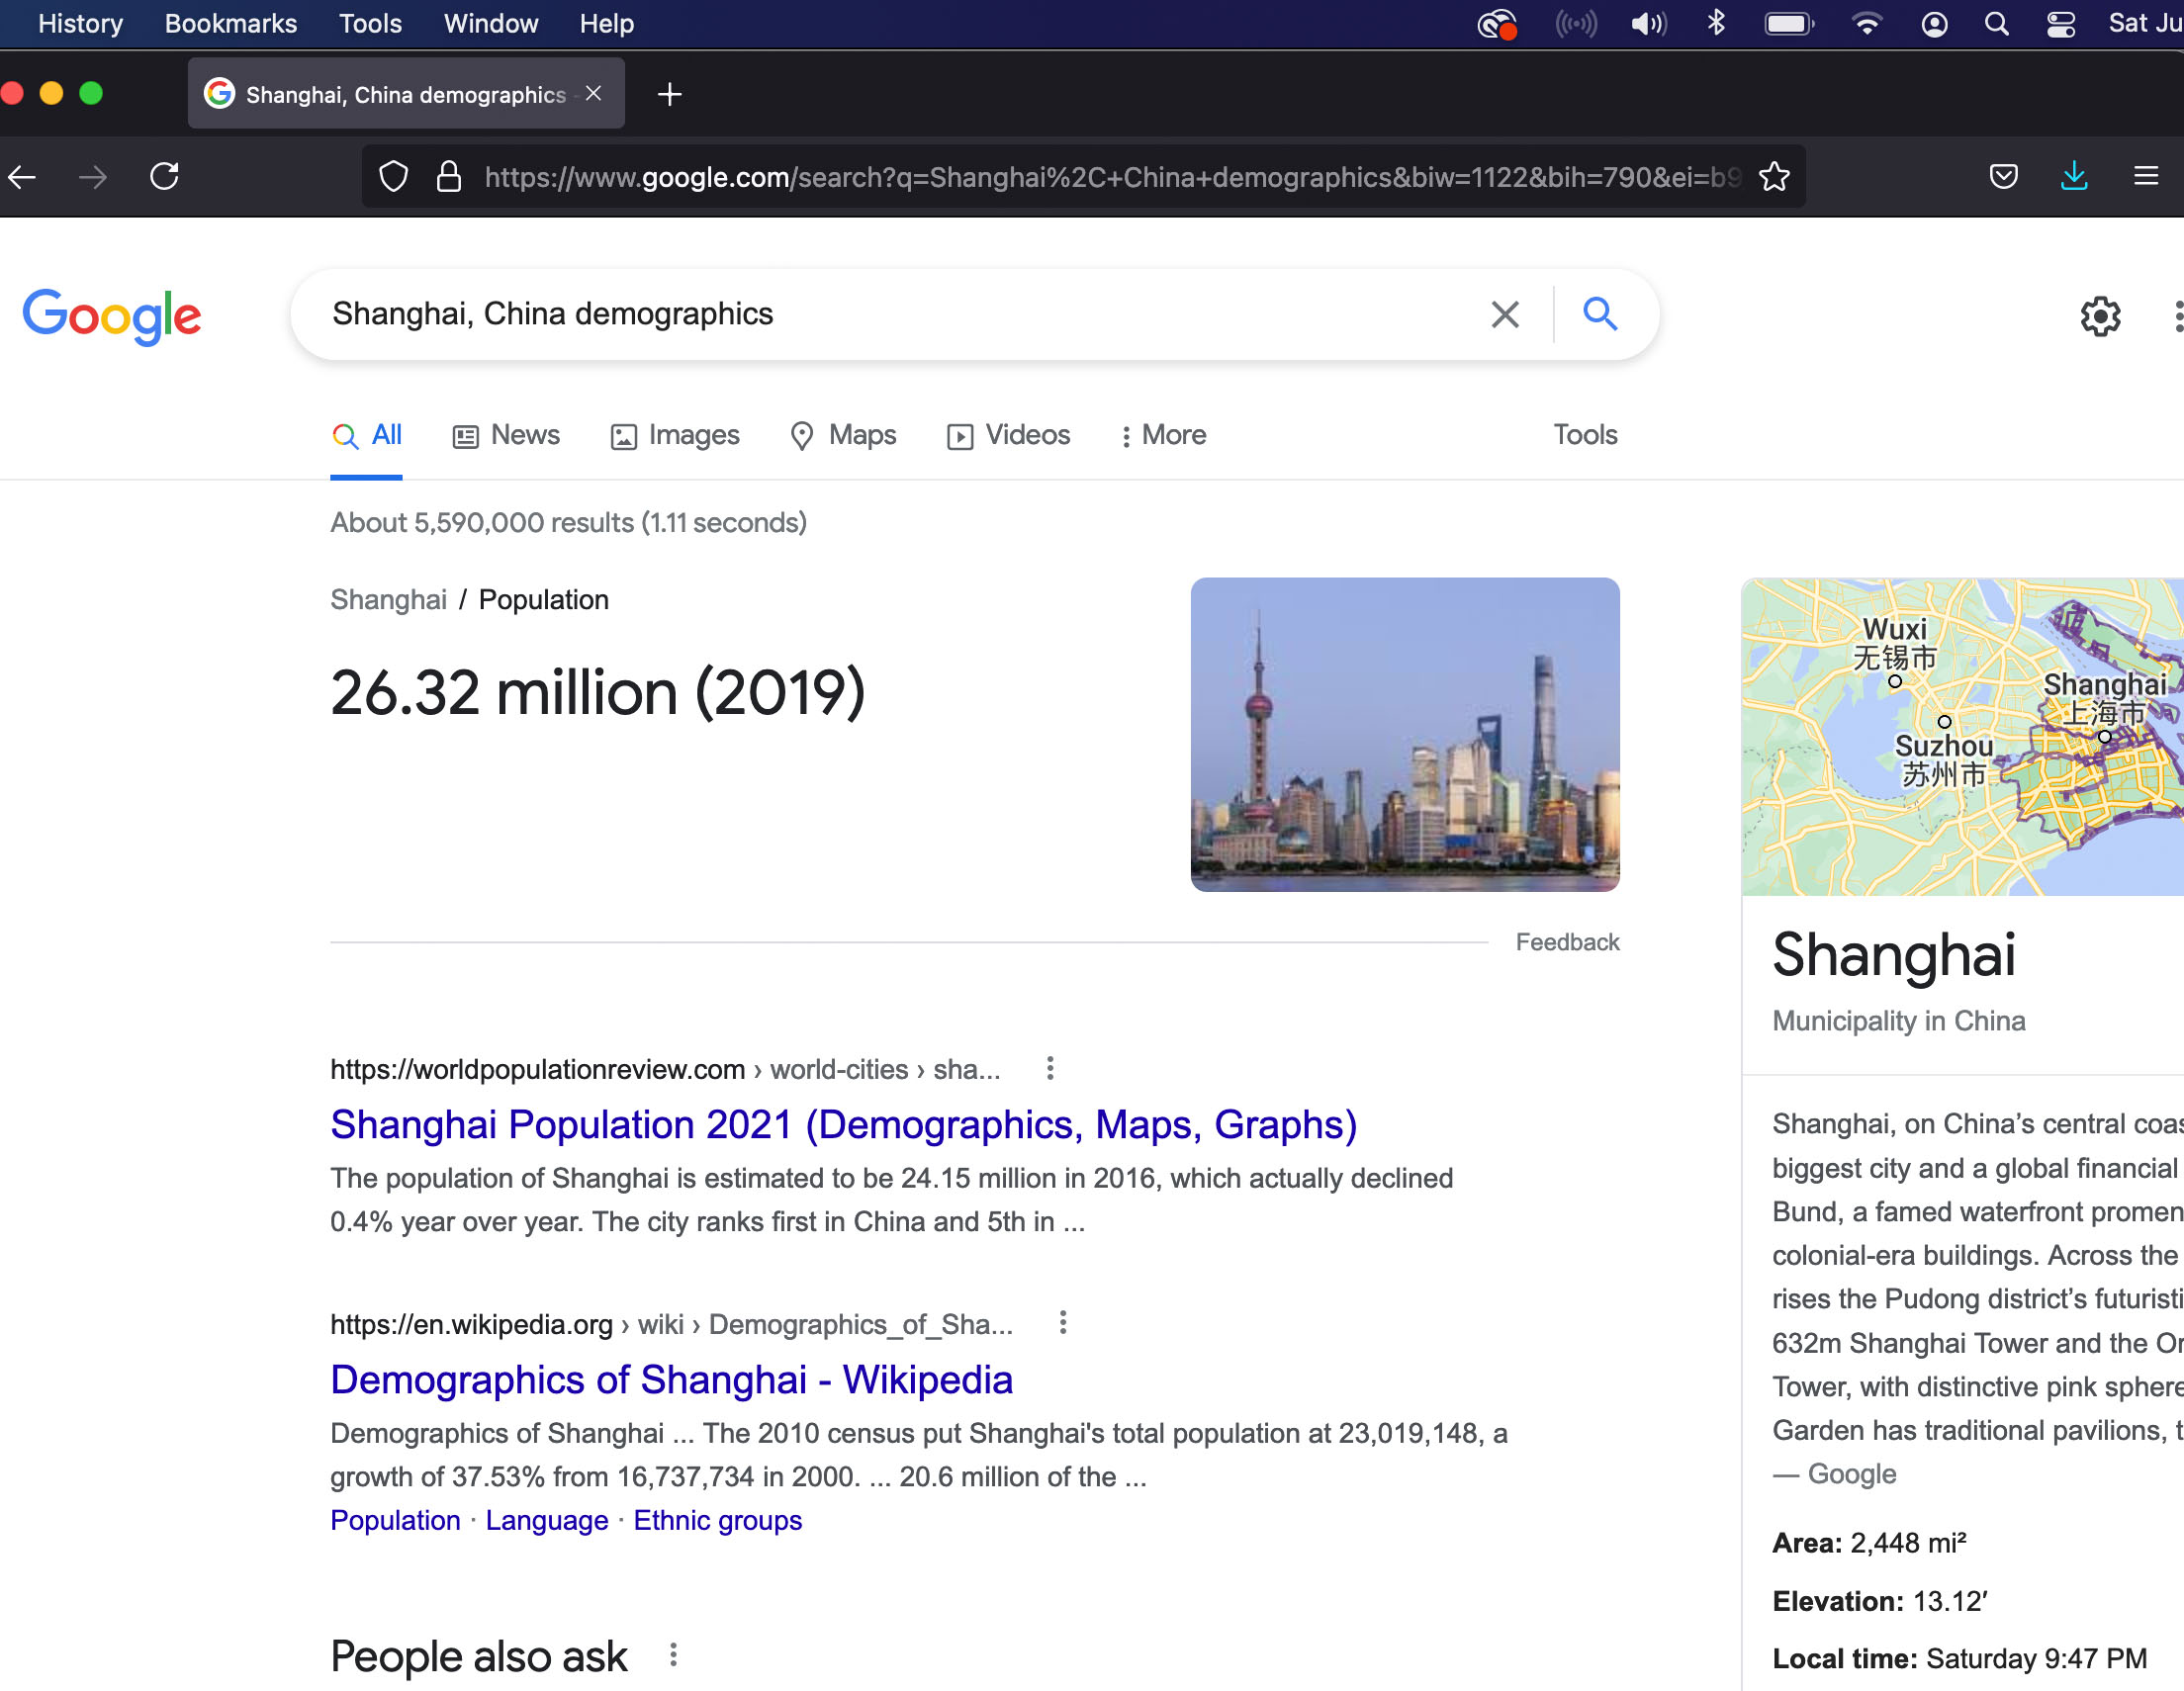Click the battery status icon
Image resolution: width=2184 pixels, height=1691 pixels.
point(1789,23)
